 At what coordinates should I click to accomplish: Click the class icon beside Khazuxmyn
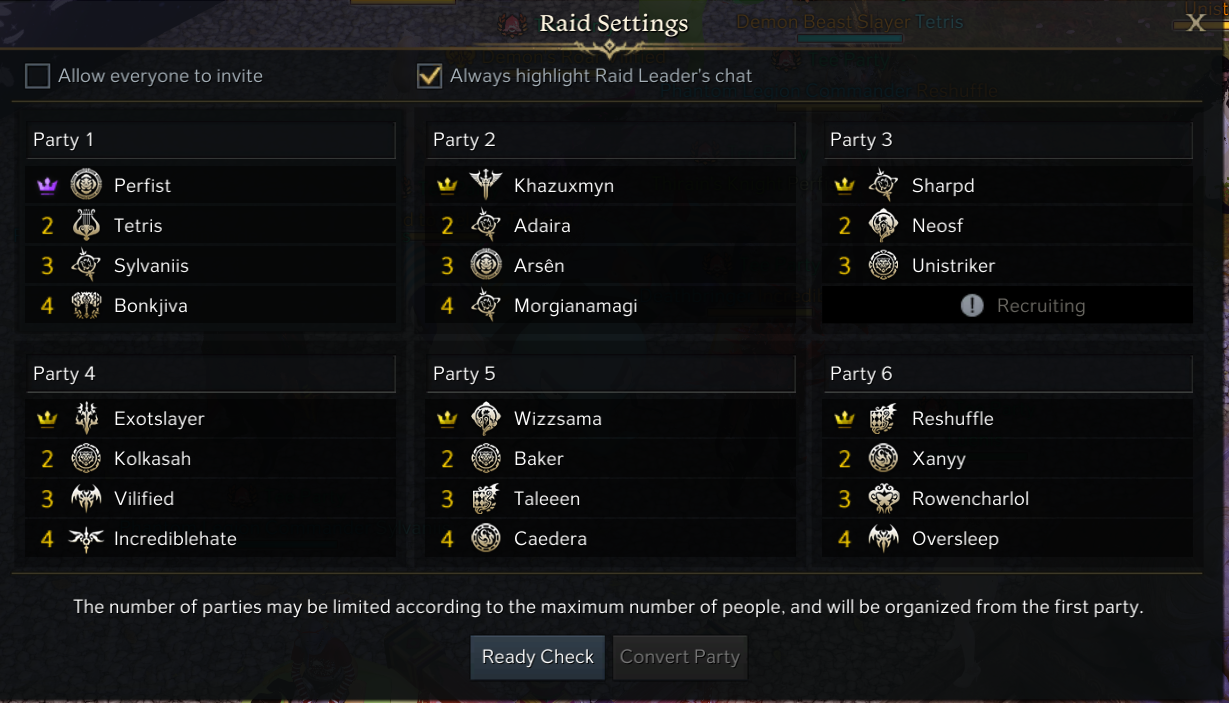(x=486, y=185)
